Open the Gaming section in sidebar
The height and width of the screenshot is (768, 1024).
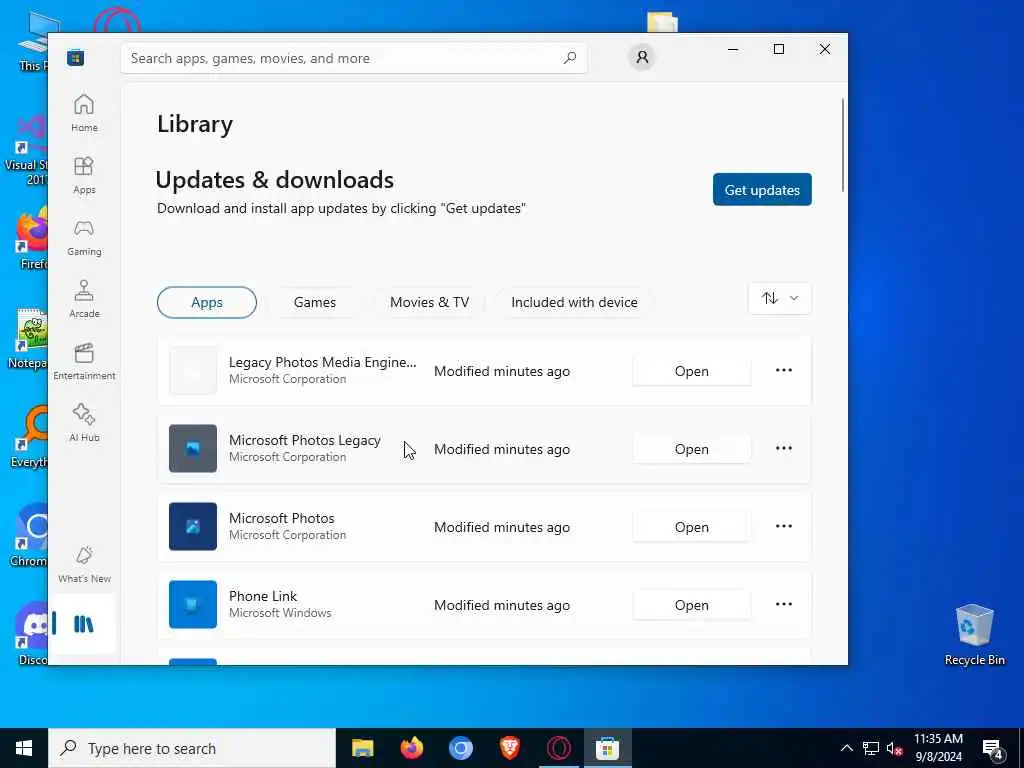coord(84,237)
